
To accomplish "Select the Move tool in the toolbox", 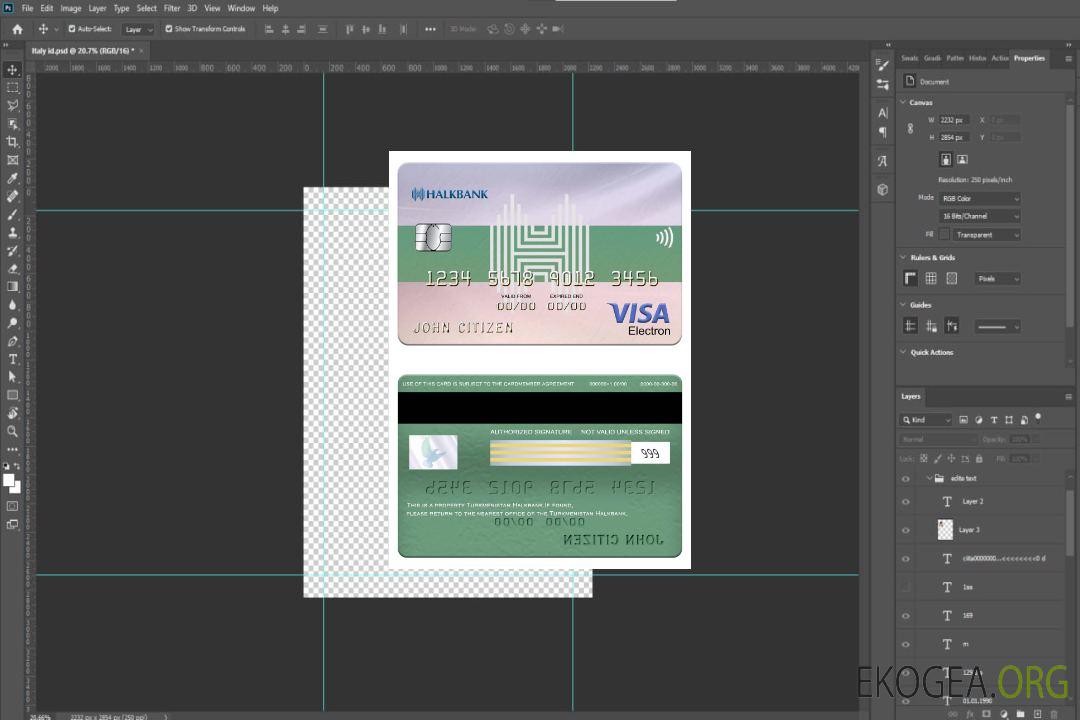I will (x=12, y=70).
